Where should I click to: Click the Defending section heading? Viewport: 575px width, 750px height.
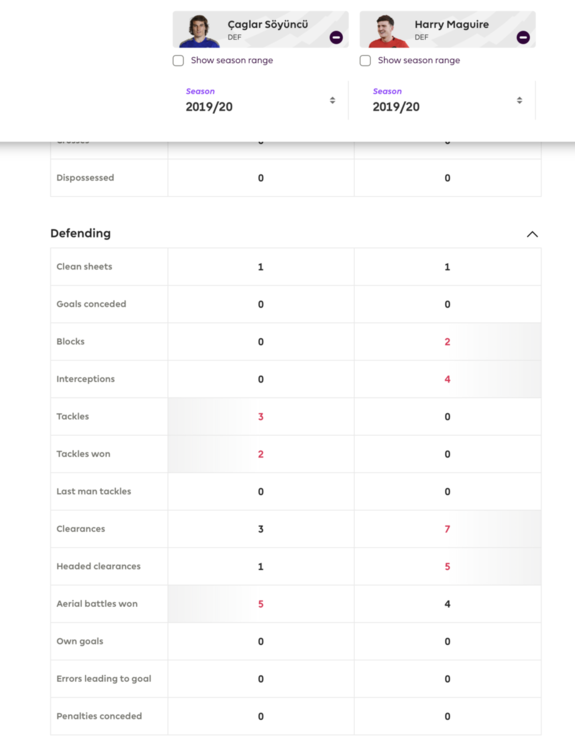point(80,233)
